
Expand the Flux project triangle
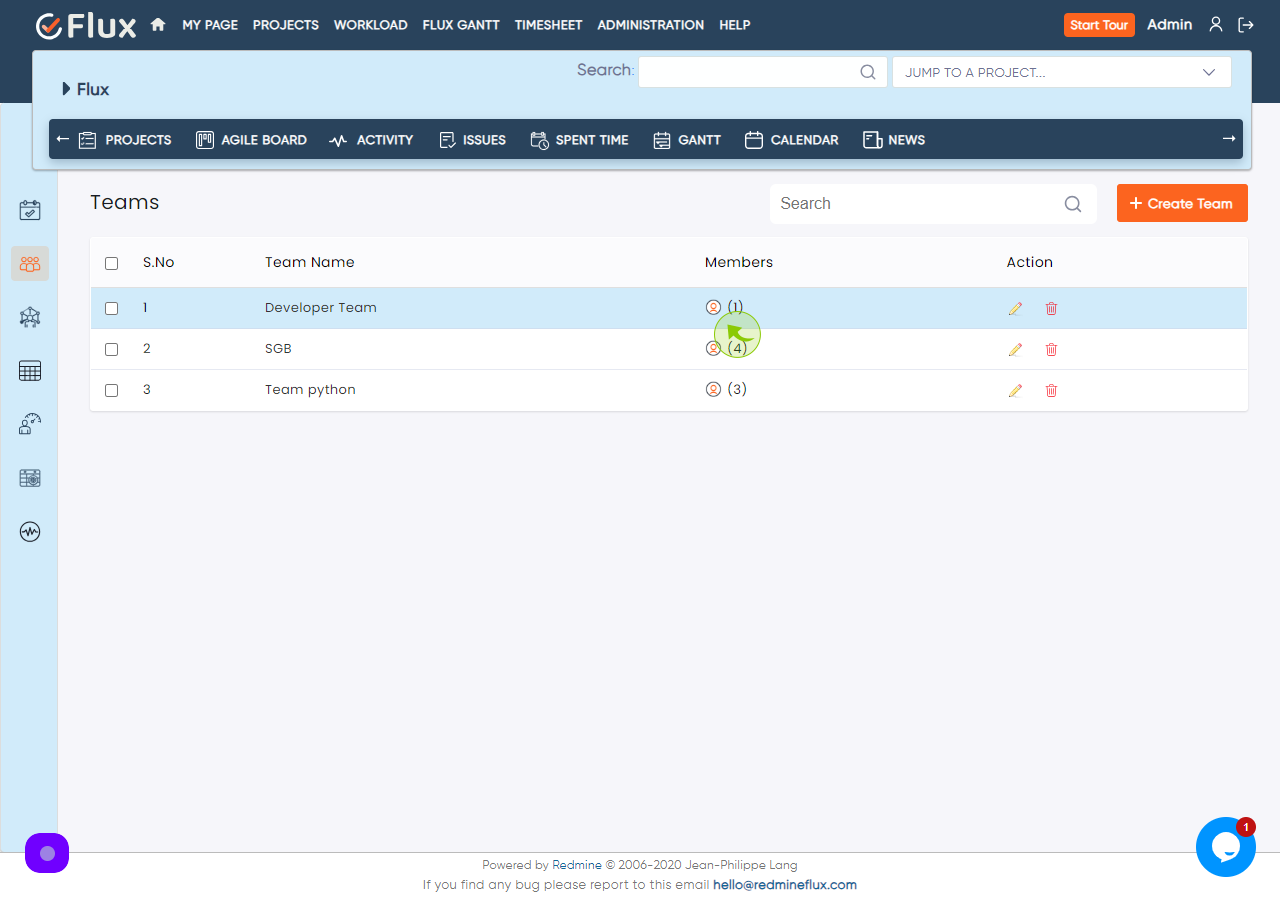click(x=66, y=89)
